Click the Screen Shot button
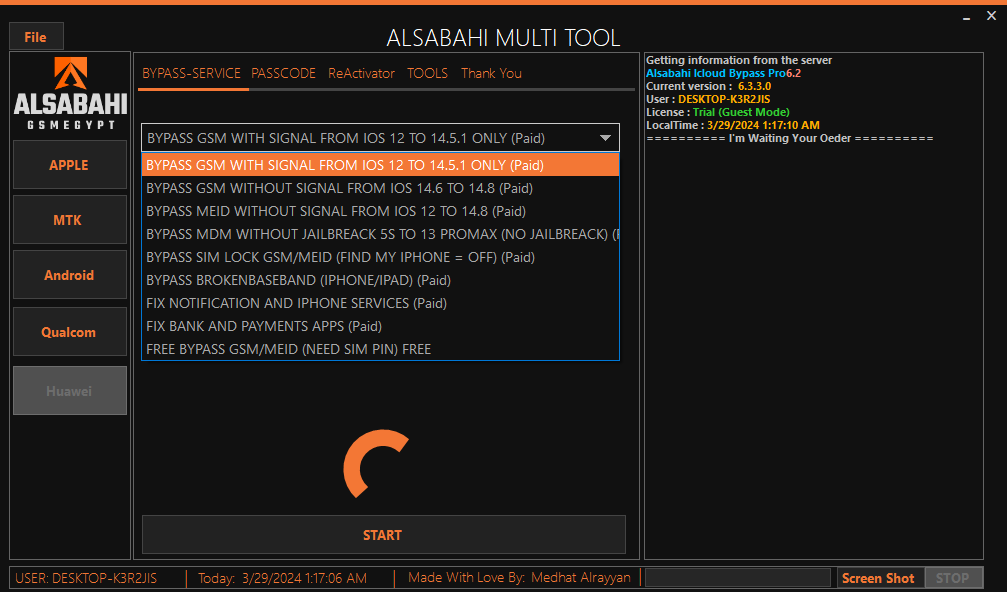Viewport: 1007px width, 592px height. 877,577
